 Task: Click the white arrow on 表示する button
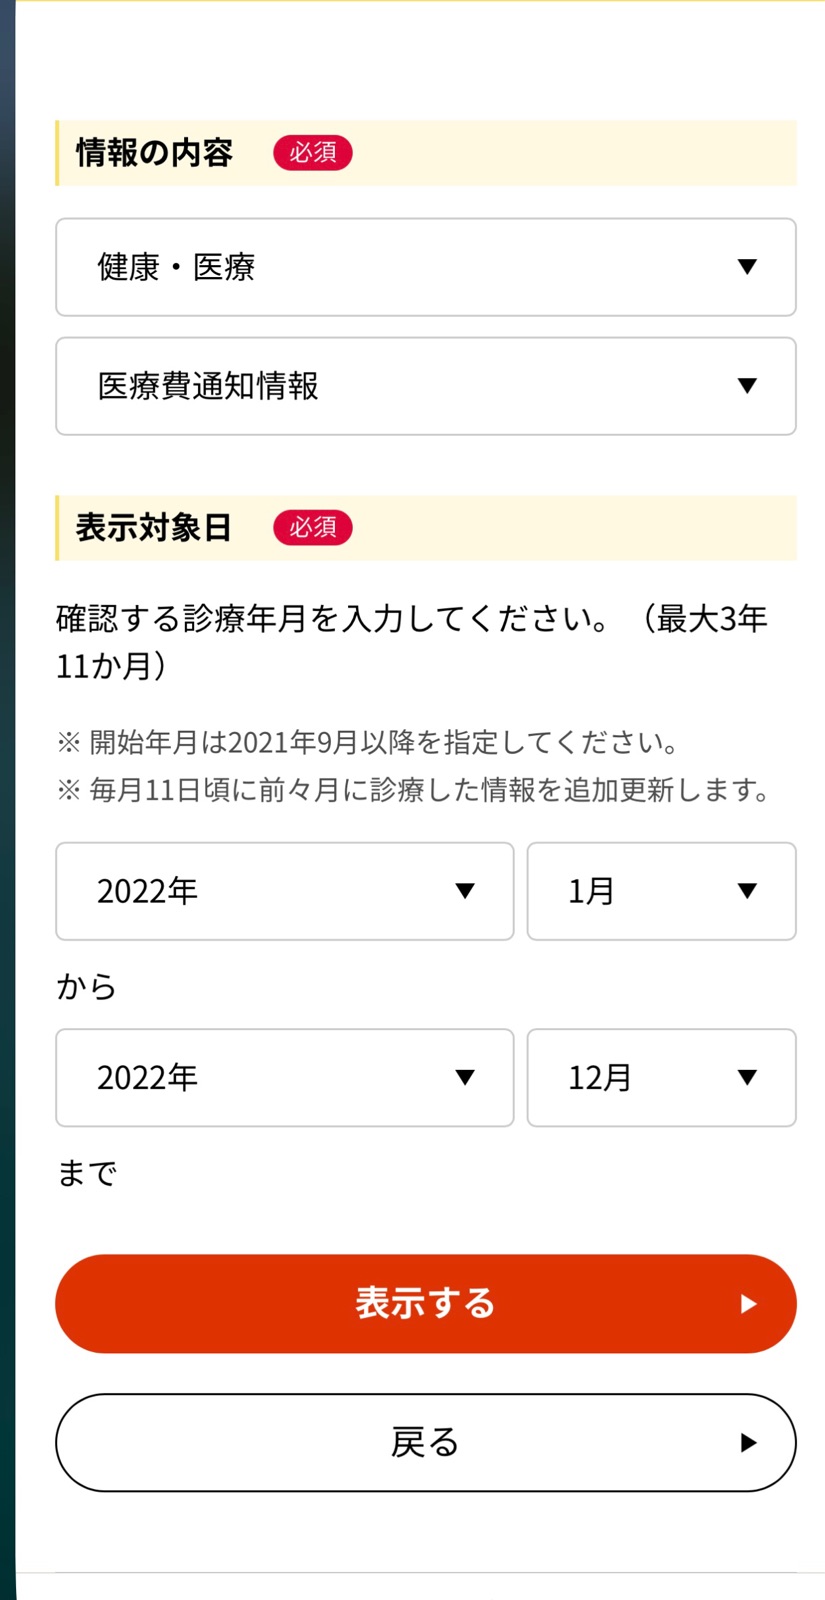[x=748, y=1304]
